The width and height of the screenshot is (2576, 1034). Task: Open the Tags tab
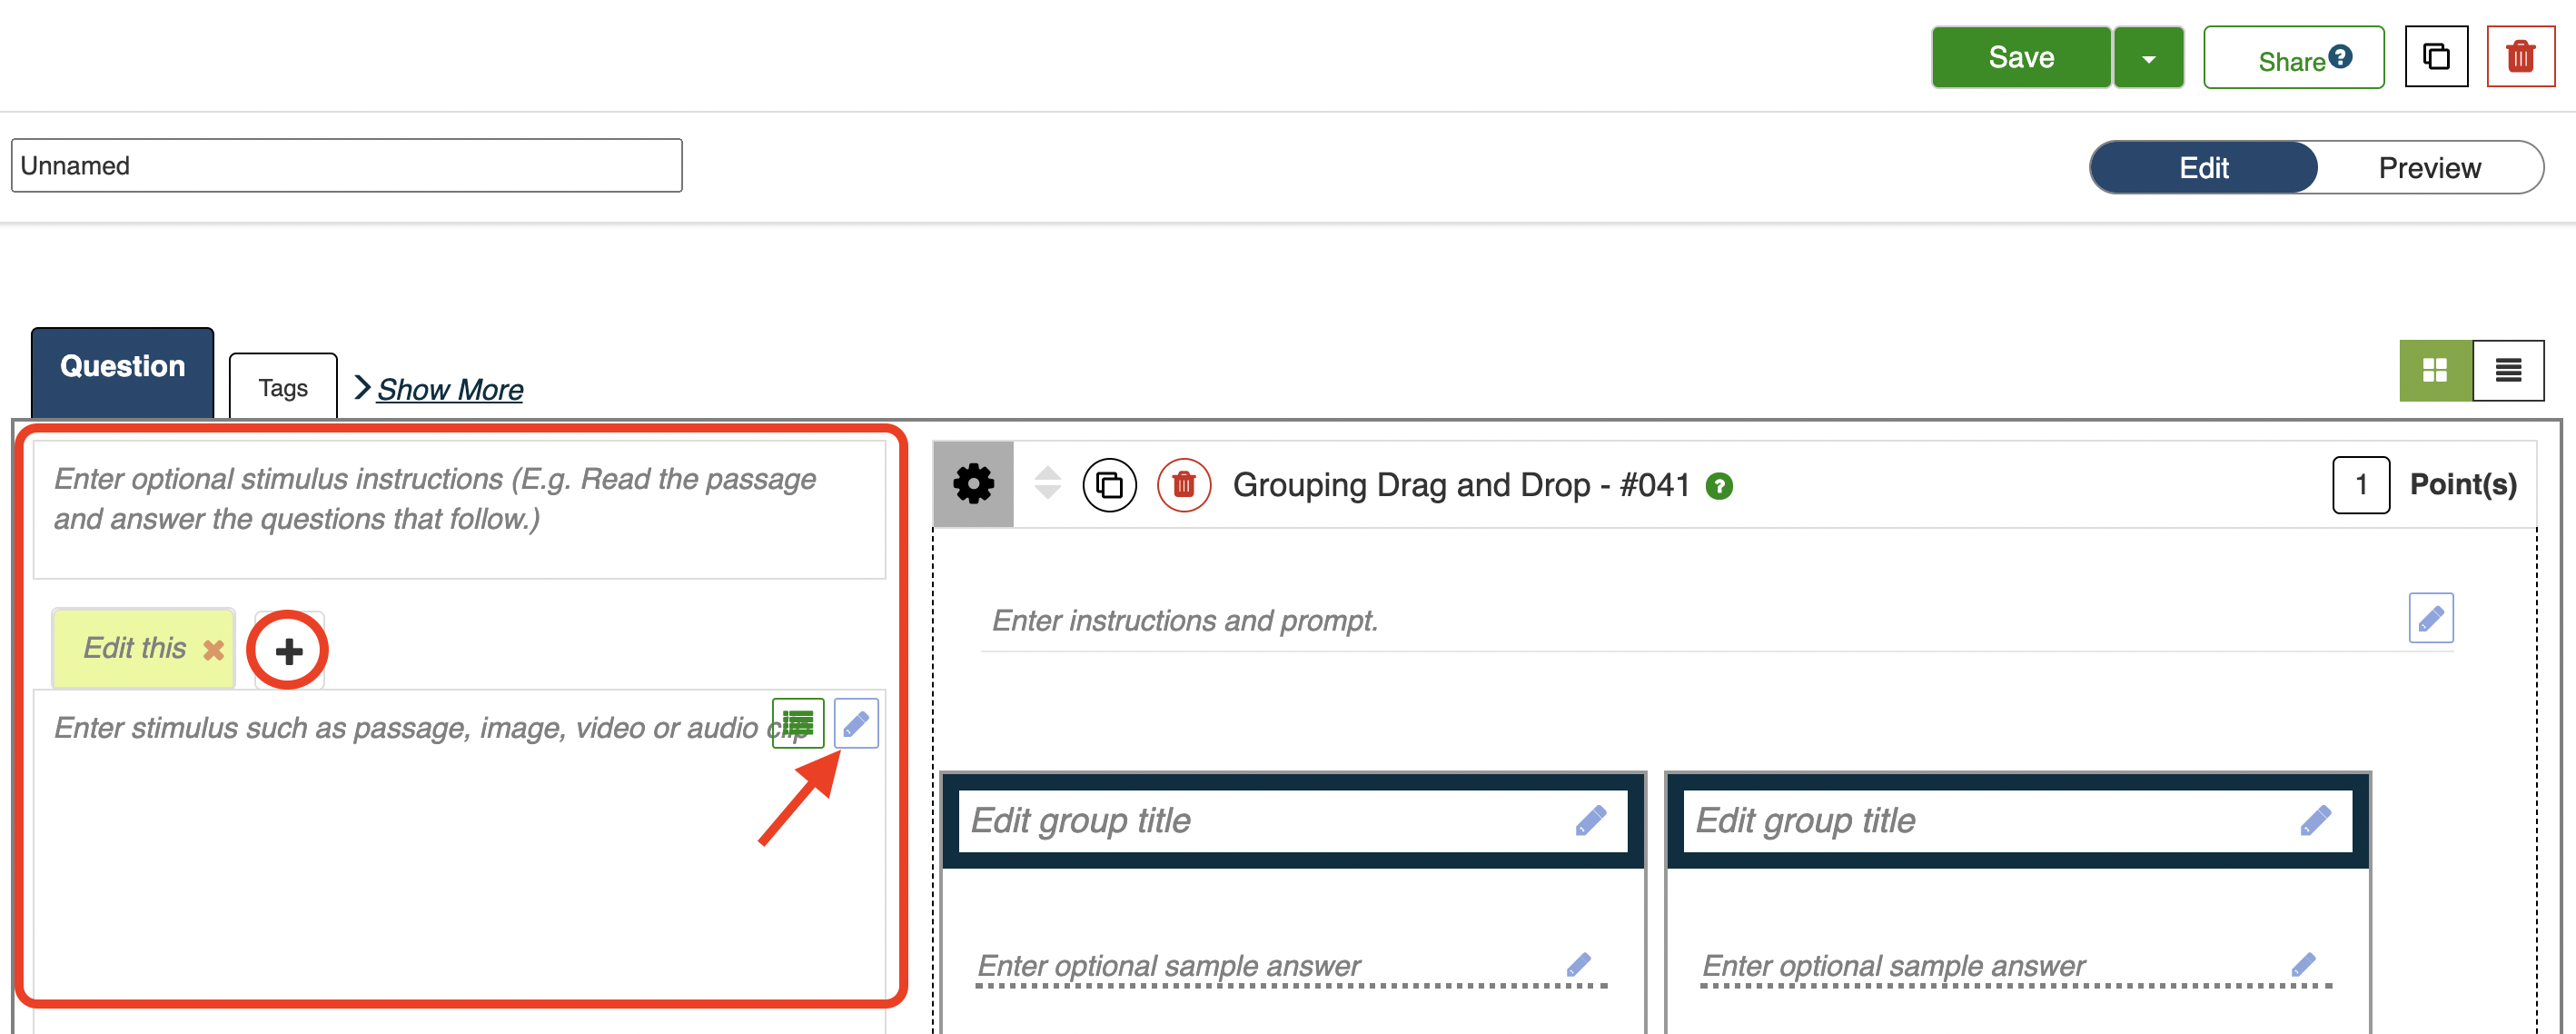coord(283,387)
